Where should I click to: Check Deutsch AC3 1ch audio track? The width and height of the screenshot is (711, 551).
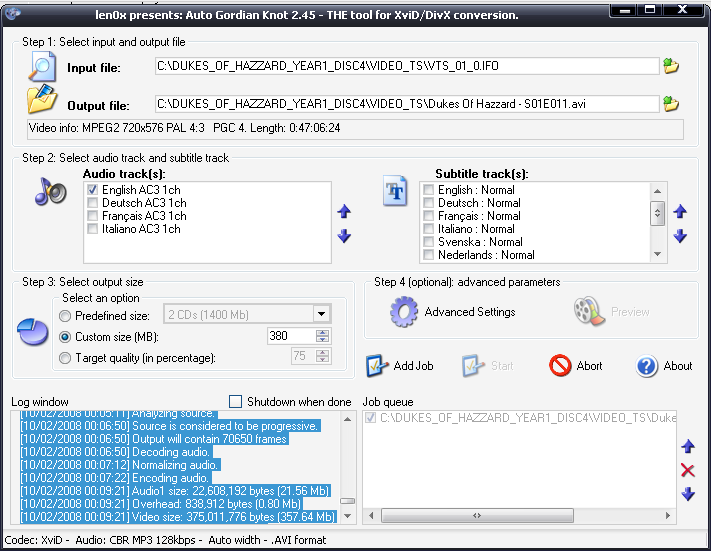tap(93, 203)
